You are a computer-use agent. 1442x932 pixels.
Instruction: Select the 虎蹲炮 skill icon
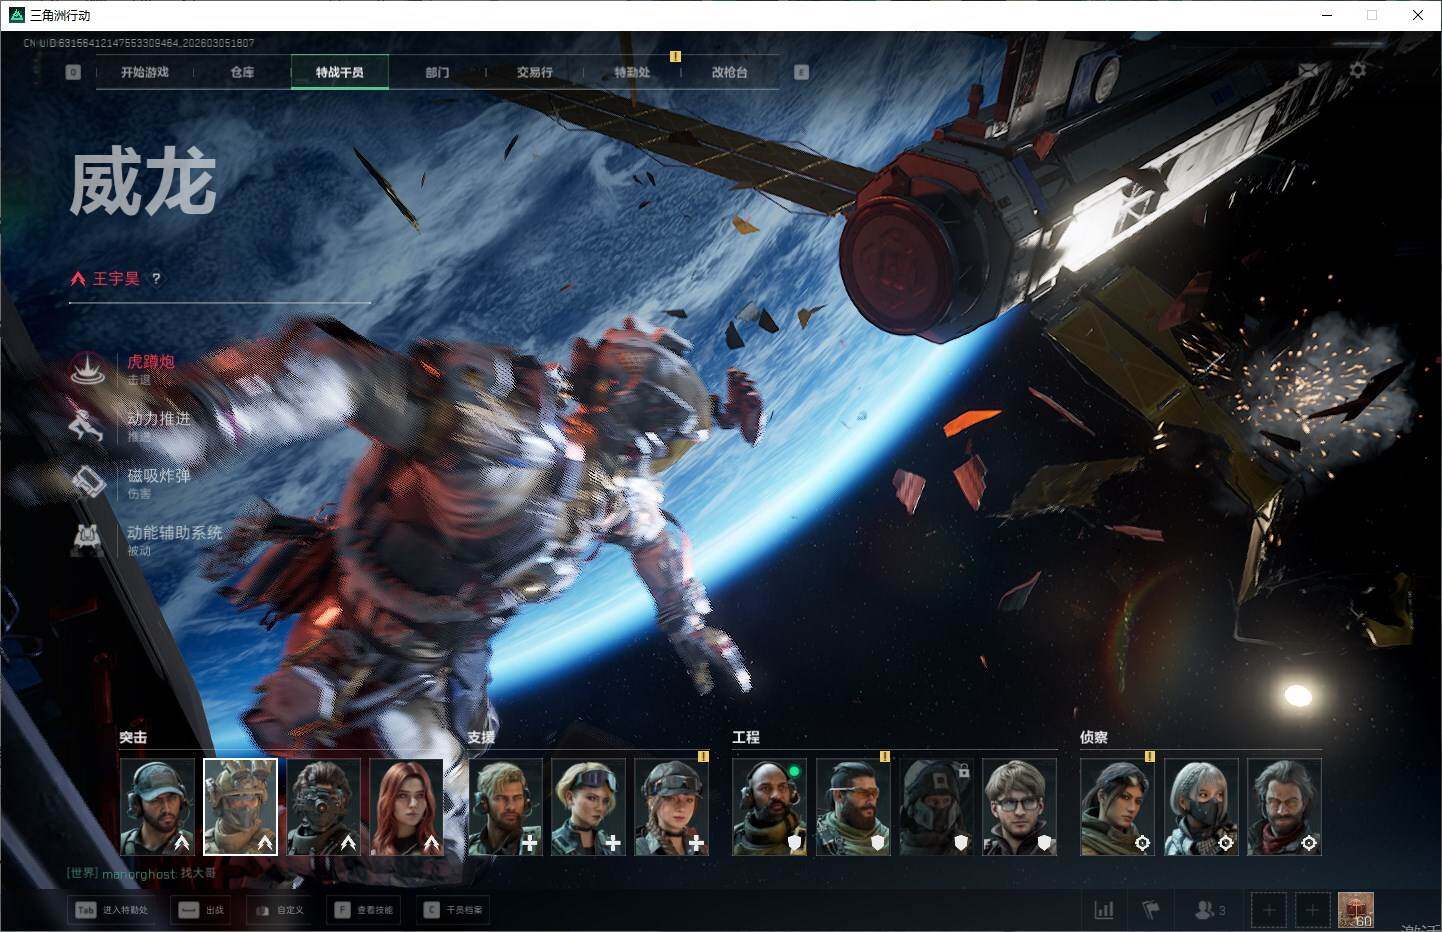(x=88, y=369)
